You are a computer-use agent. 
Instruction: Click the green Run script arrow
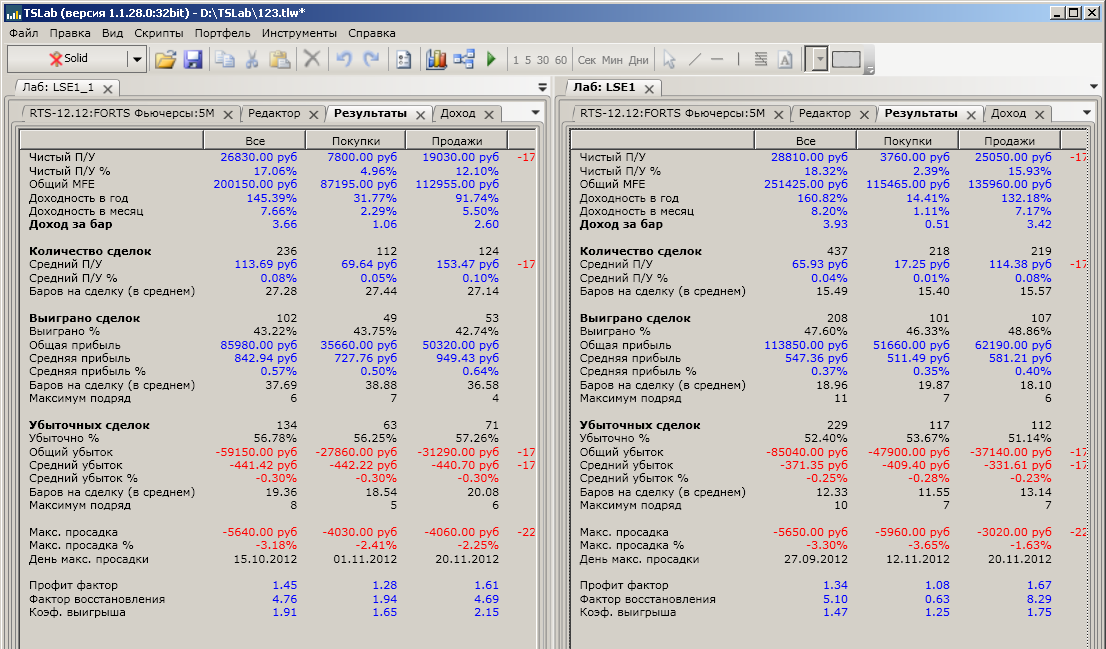(x=491, y=60)
